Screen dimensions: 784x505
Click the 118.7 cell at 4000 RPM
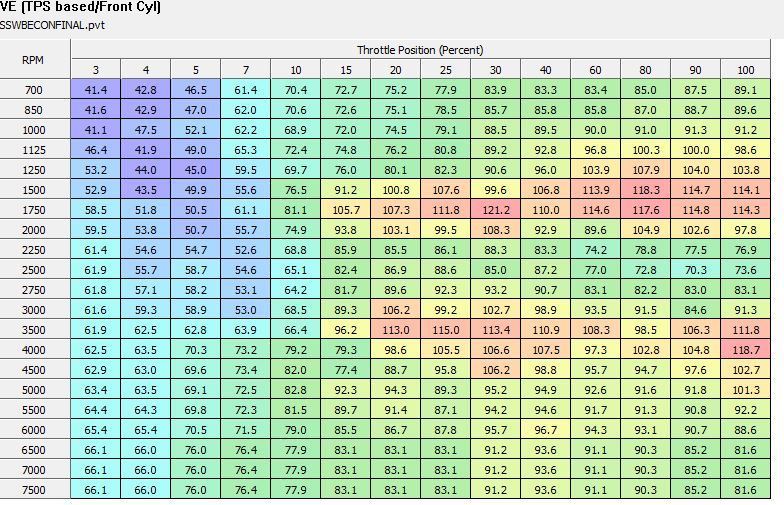pos(745,350)
